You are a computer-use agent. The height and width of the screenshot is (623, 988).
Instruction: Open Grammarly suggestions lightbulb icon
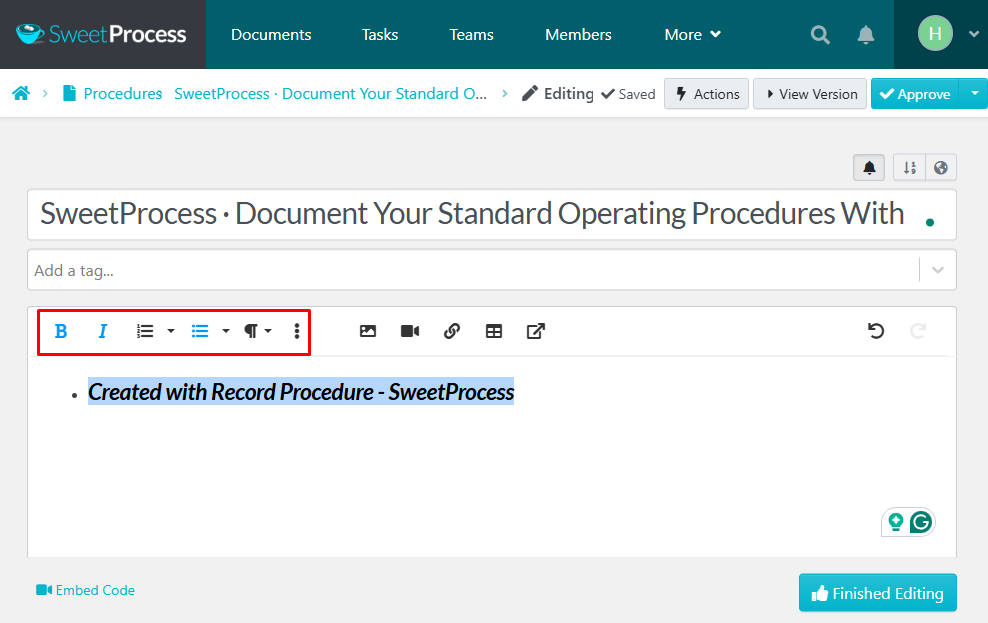[x=895, y=522]
